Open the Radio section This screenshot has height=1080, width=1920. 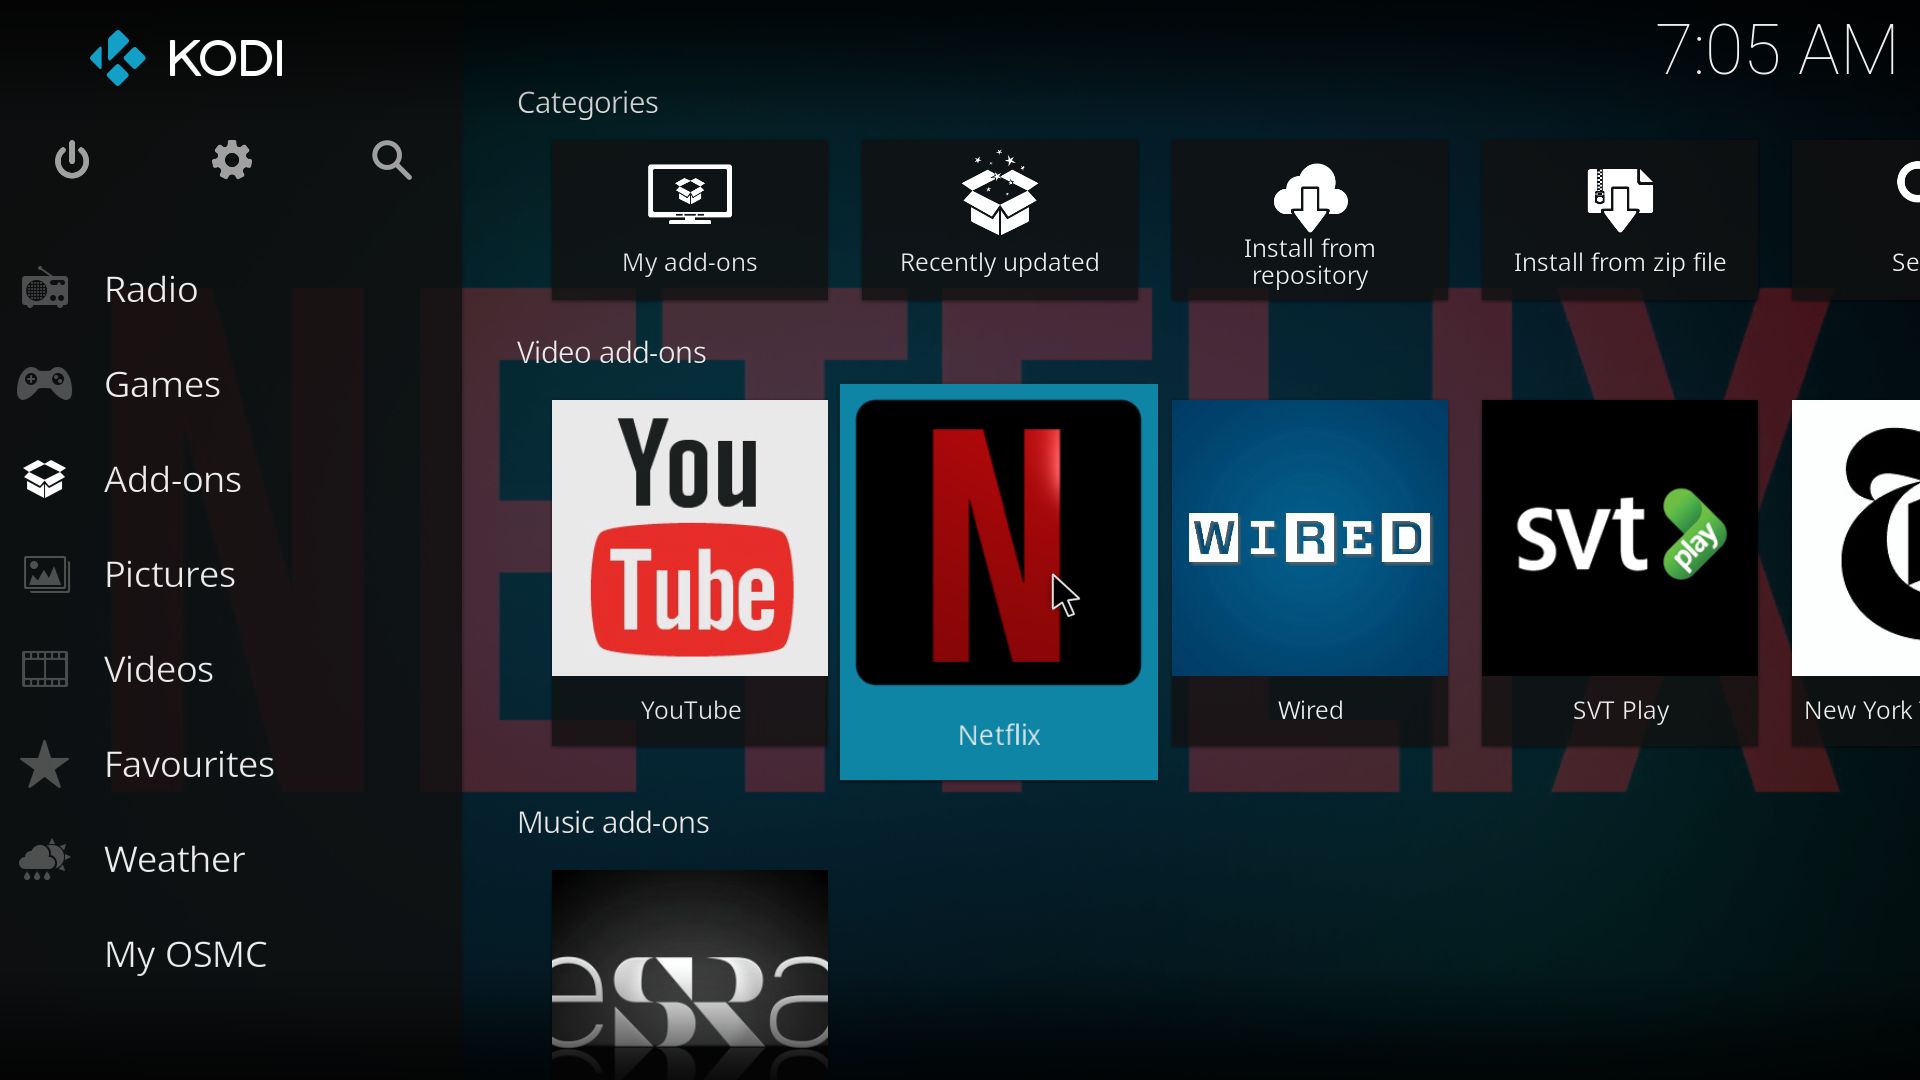pos(149,287)
